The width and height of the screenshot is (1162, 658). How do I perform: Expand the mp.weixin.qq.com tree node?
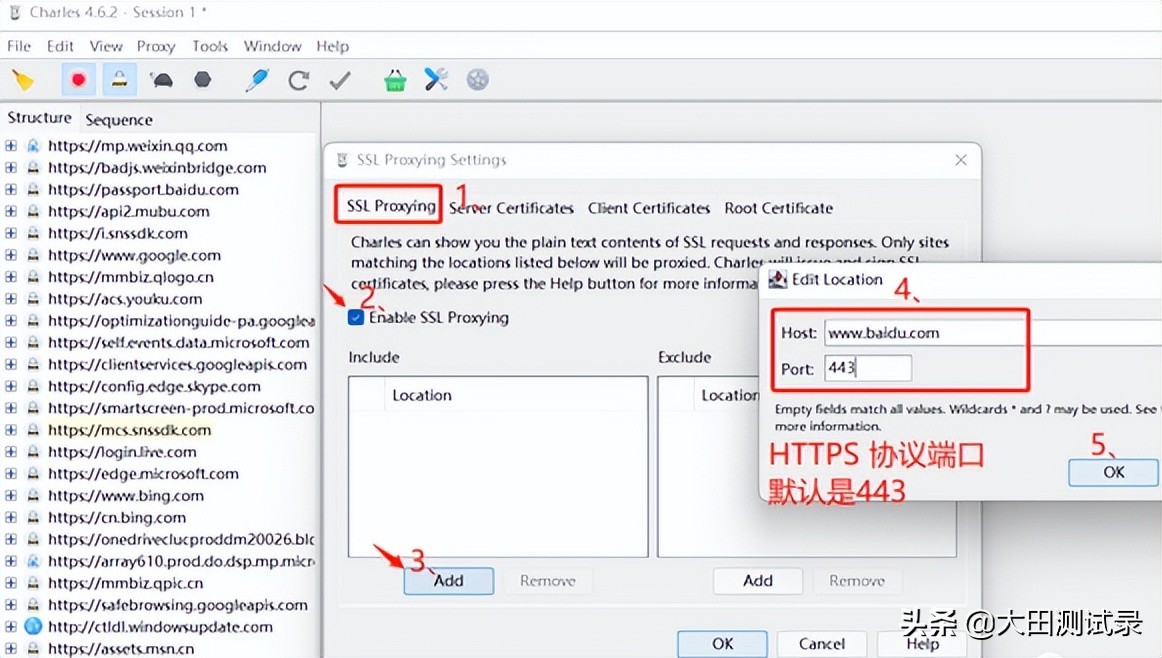pyautogui.click(x=11, y=146)
